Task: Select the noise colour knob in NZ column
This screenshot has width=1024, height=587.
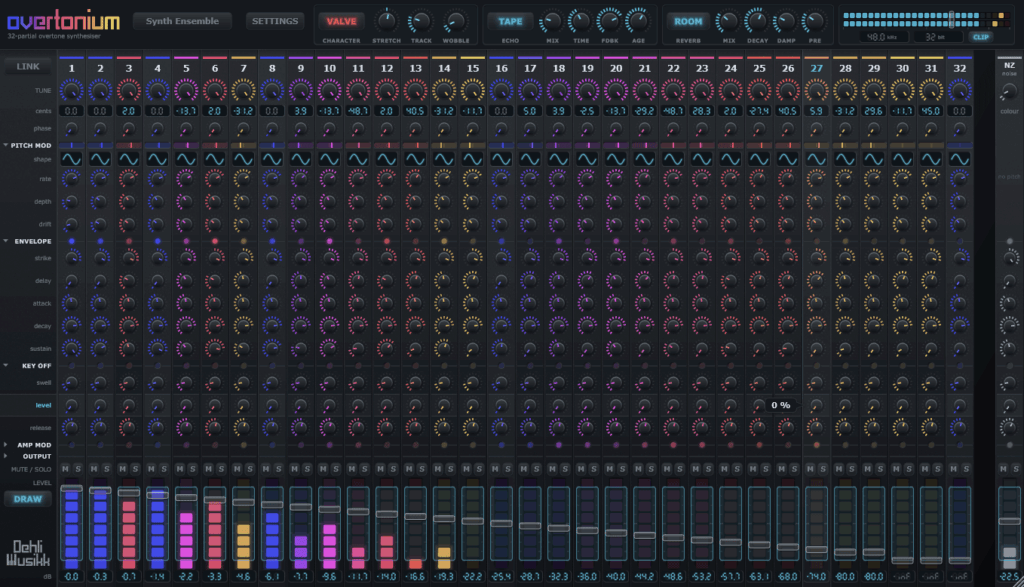Action: click(1009, 93)
